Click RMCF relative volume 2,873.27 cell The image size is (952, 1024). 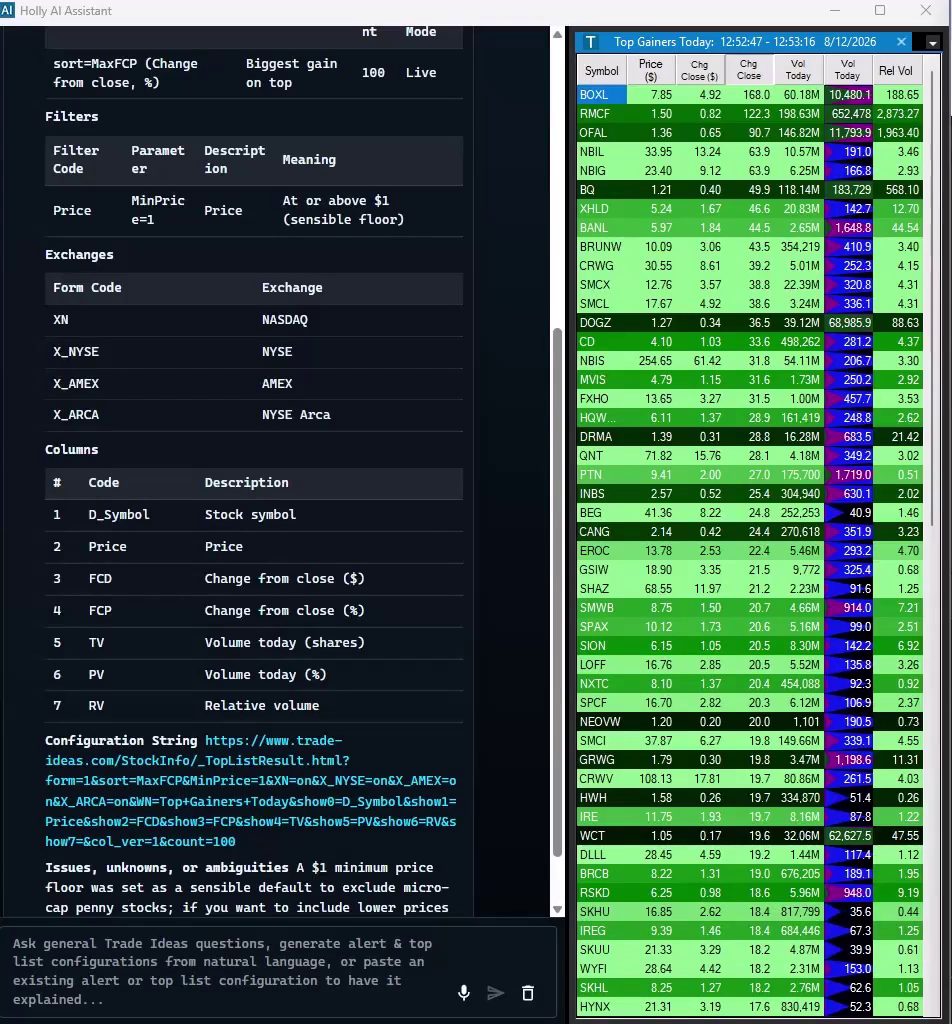pyautogui.click(x=897, y=114)
